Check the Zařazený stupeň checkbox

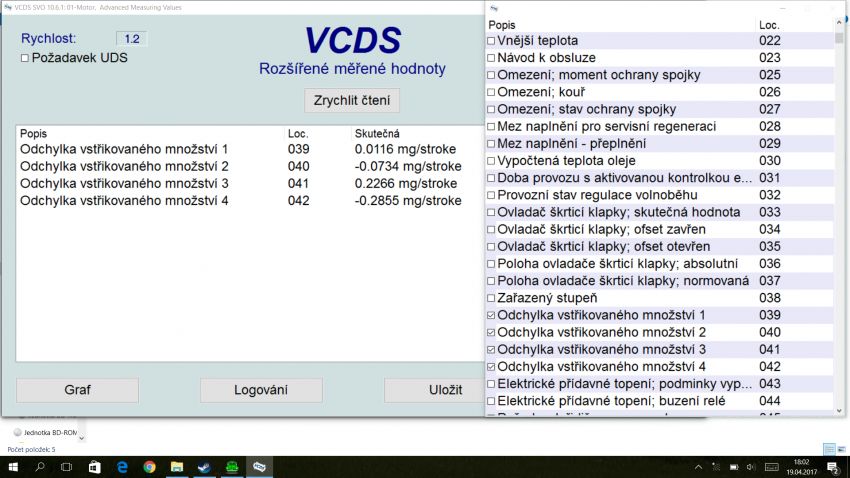(491, 298)
